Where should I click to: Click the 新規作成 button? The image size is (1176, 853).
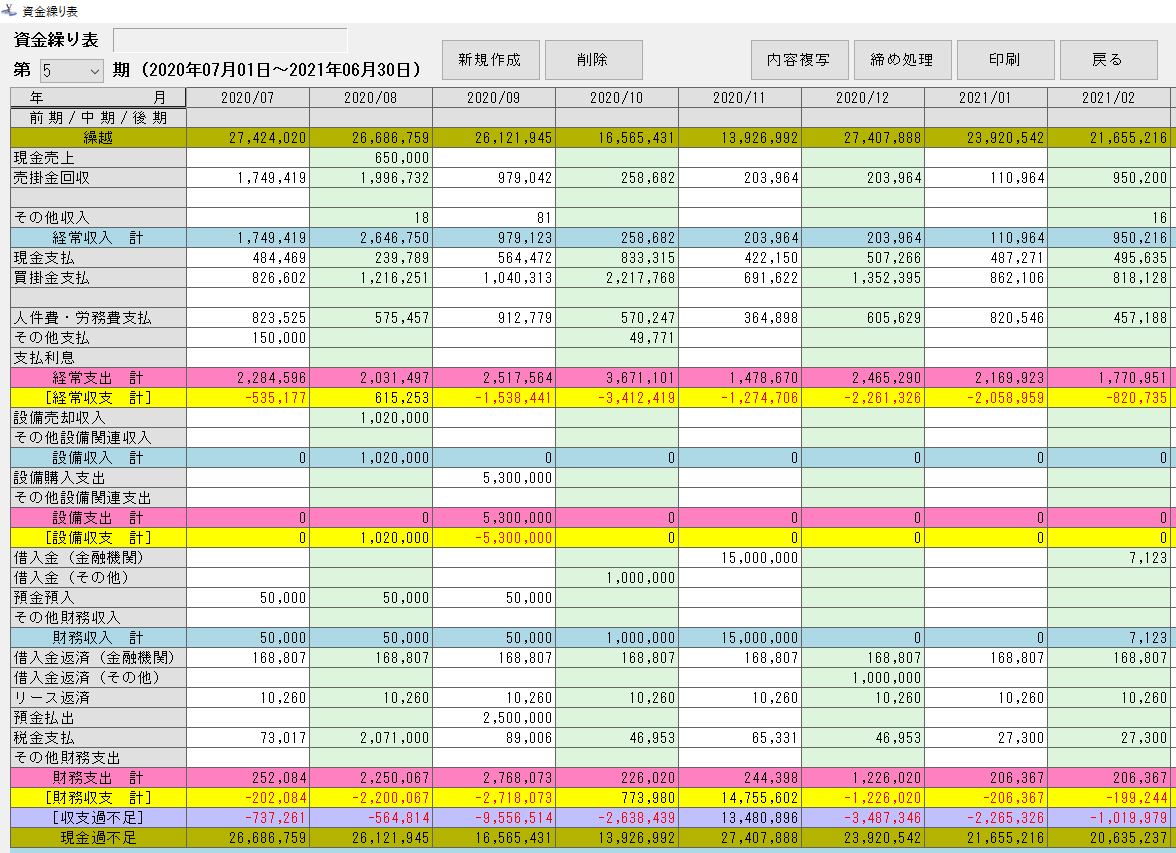click(x=490, y=60)
